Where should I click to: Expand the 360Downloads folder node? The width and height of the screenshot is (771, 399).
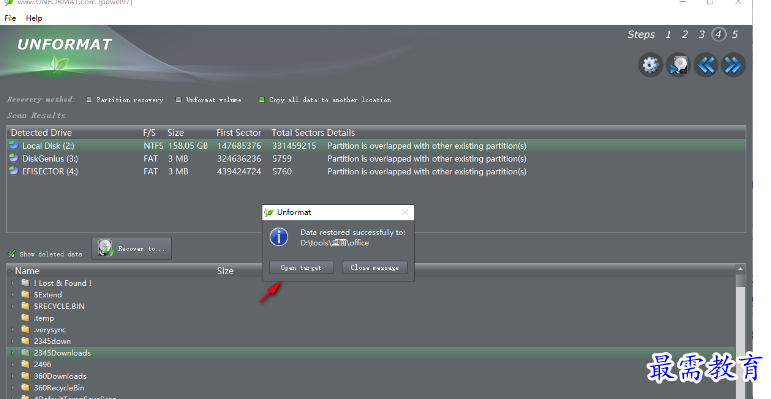[12, 376]
